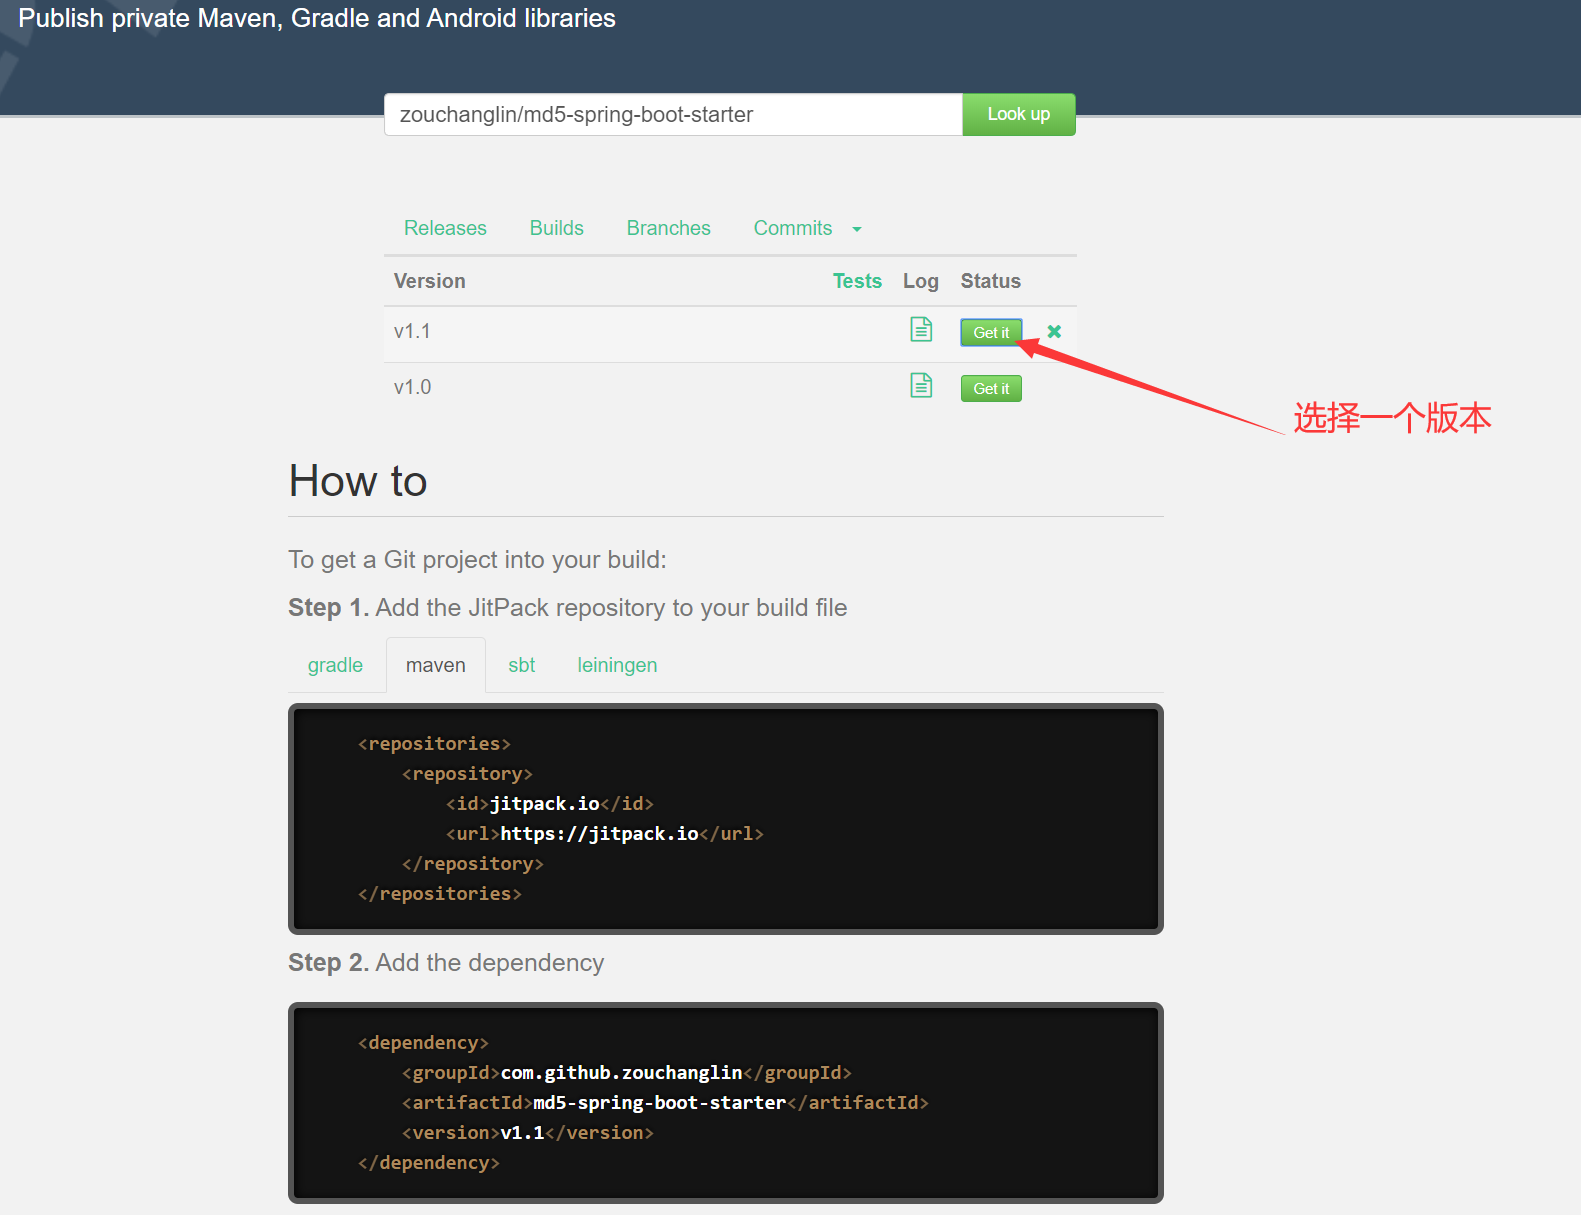Show the Commits tab

pyautogui.click(x=792, y=228)
